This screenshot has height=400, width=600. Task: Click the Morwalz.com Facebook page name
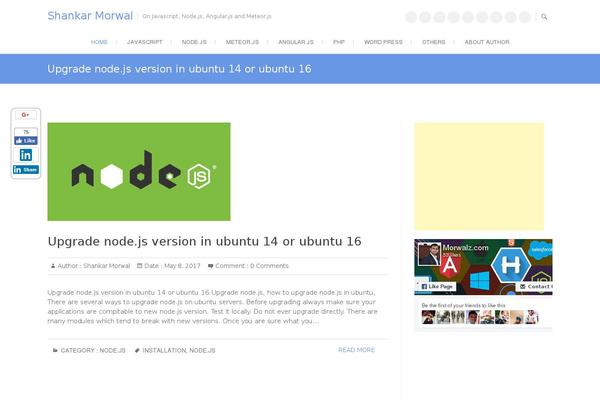pos(465,248)
